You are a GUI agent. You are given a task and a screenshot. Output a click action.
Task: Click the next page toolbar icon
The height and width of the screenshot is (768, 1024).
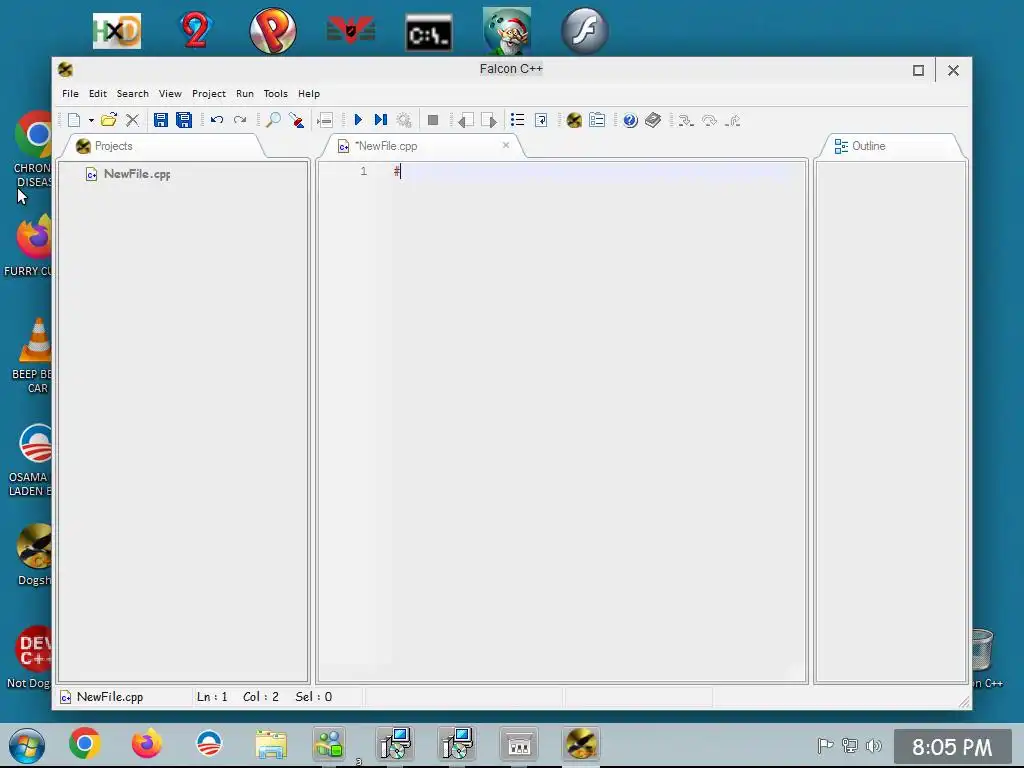[x=488, y=120]
